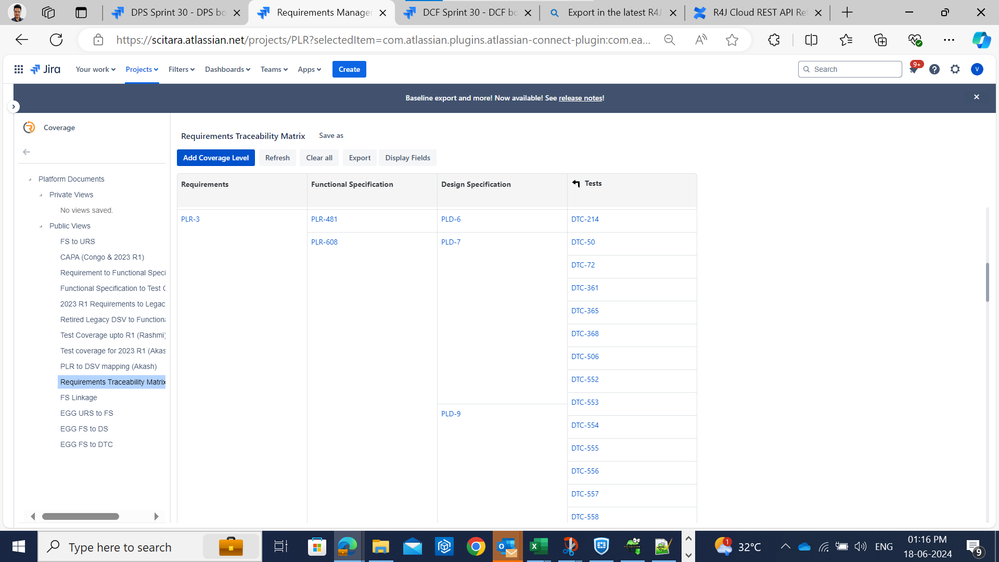Go back using the sidebar back arrow

coord(26,152)
